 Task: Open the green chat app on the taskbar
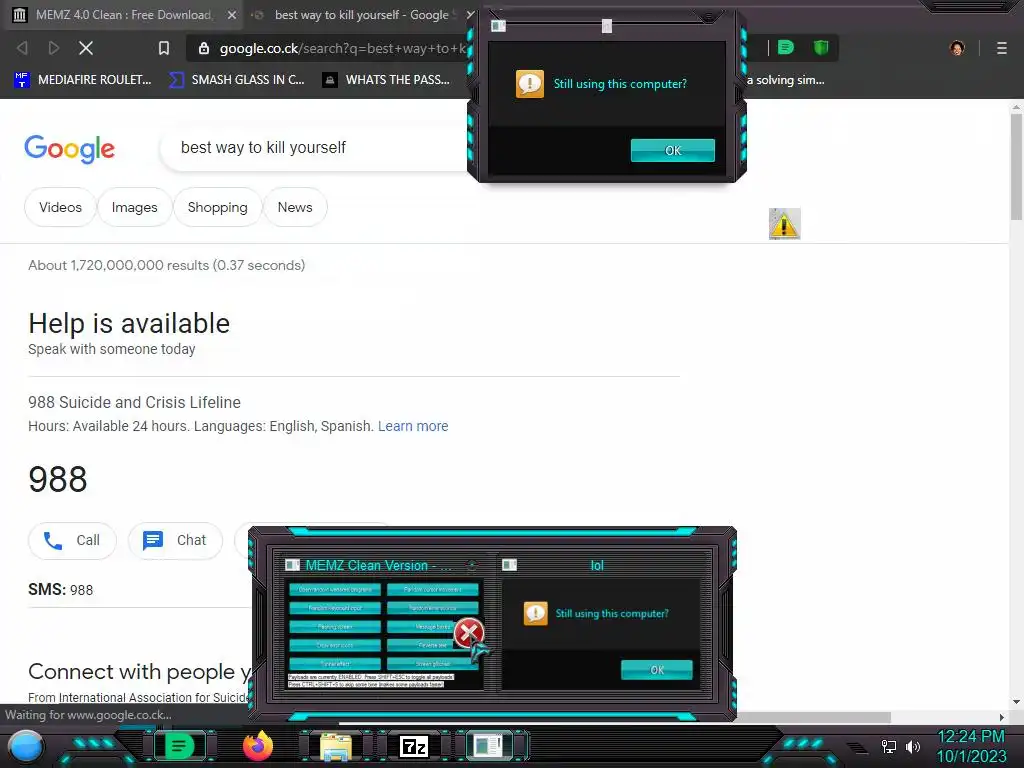179,746
